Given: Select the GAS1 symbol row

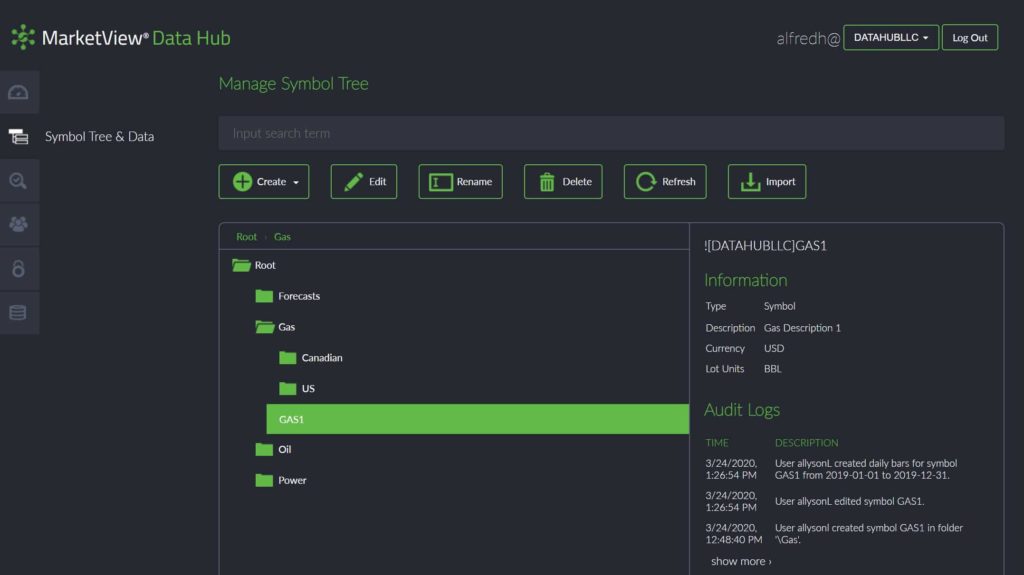Looking at the screenshot, I should 477,419.
